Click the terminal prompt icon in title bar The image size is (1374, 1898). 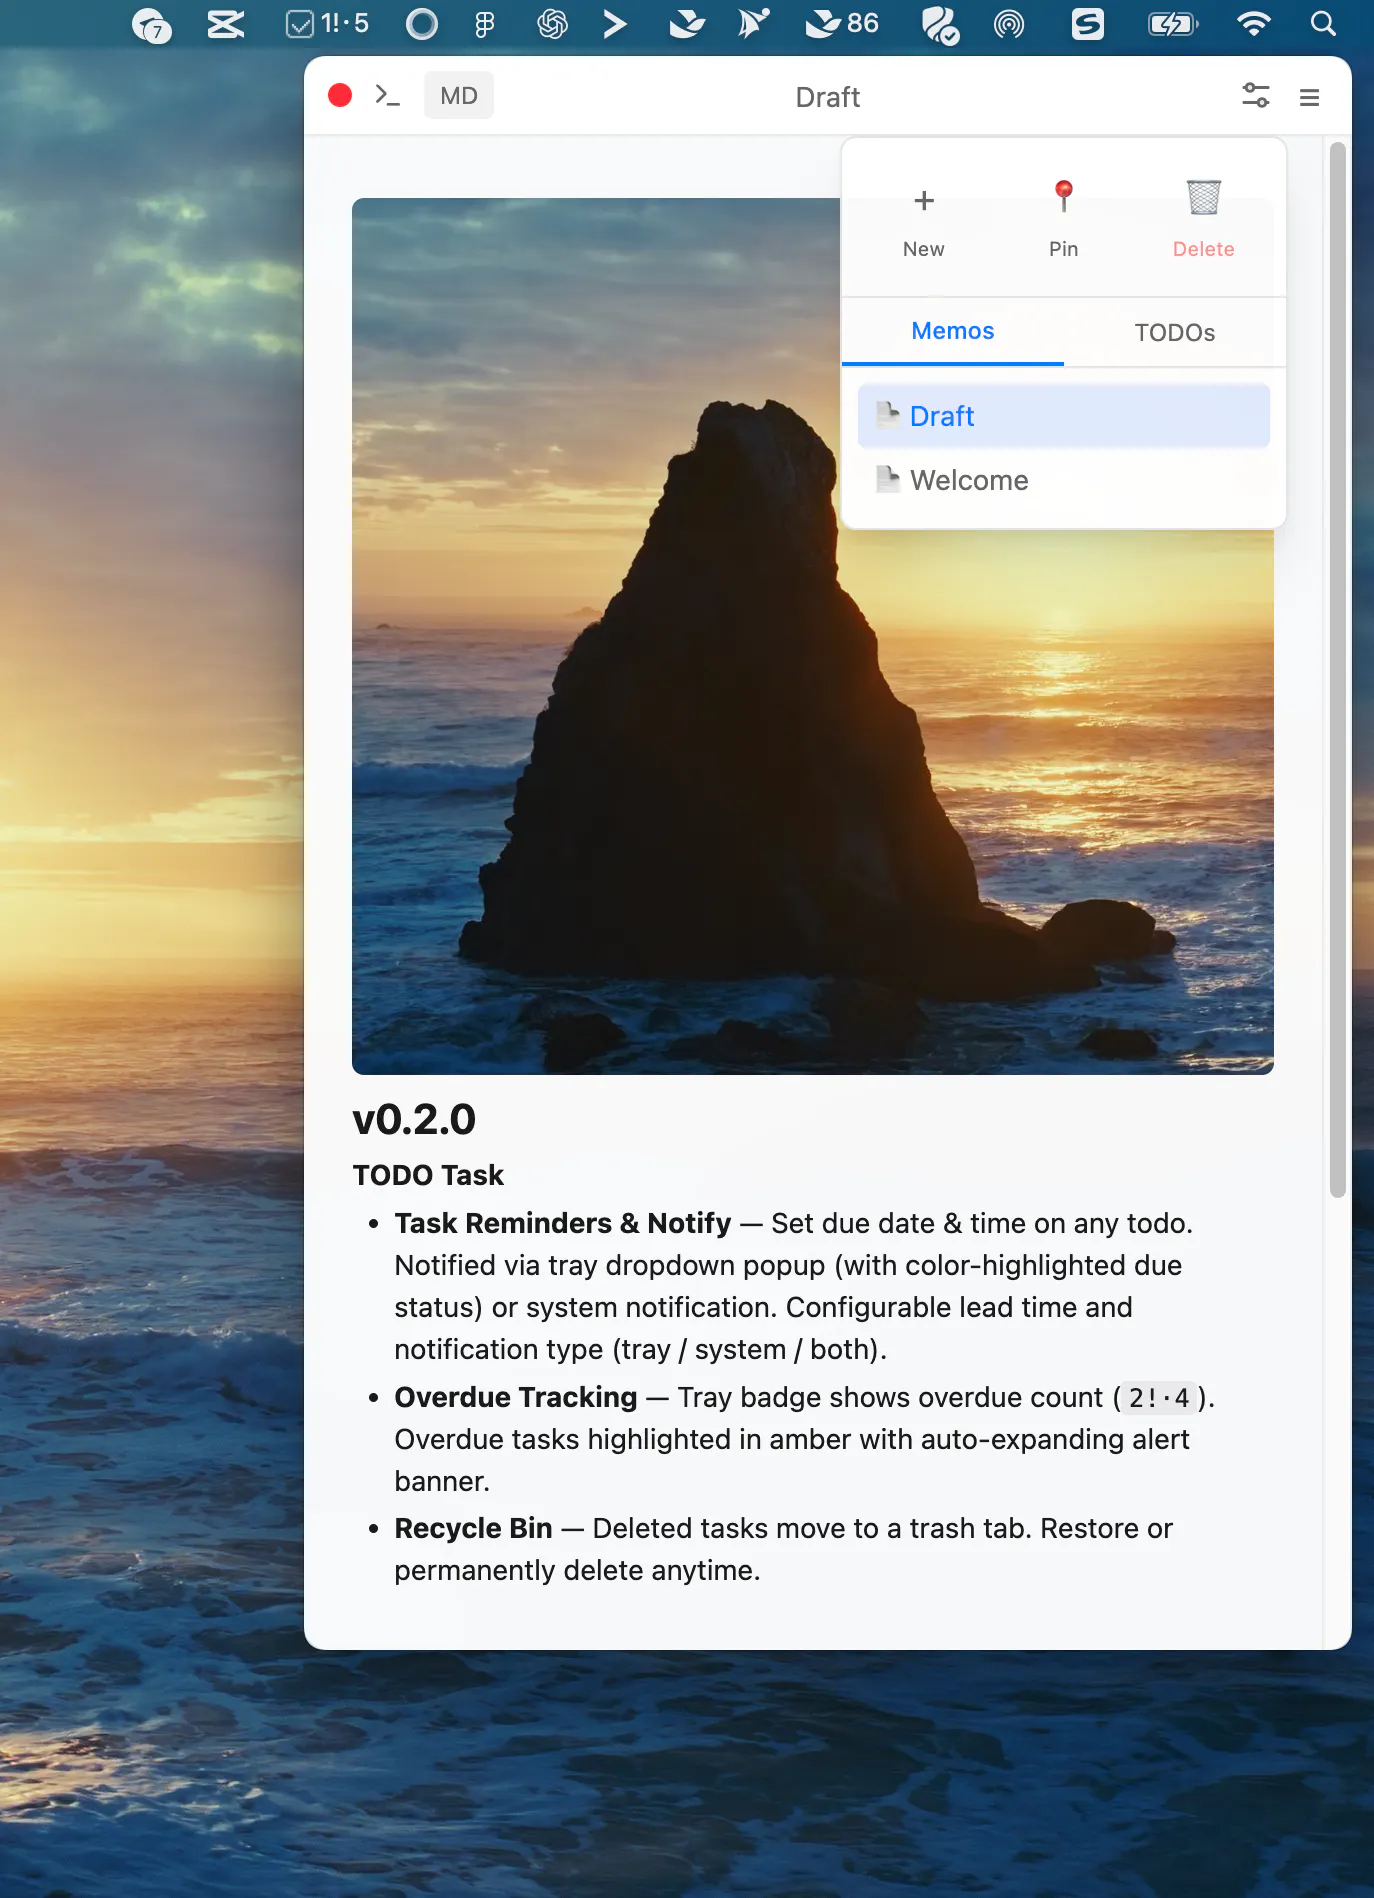pyautogui.click(x=387, y=95)
